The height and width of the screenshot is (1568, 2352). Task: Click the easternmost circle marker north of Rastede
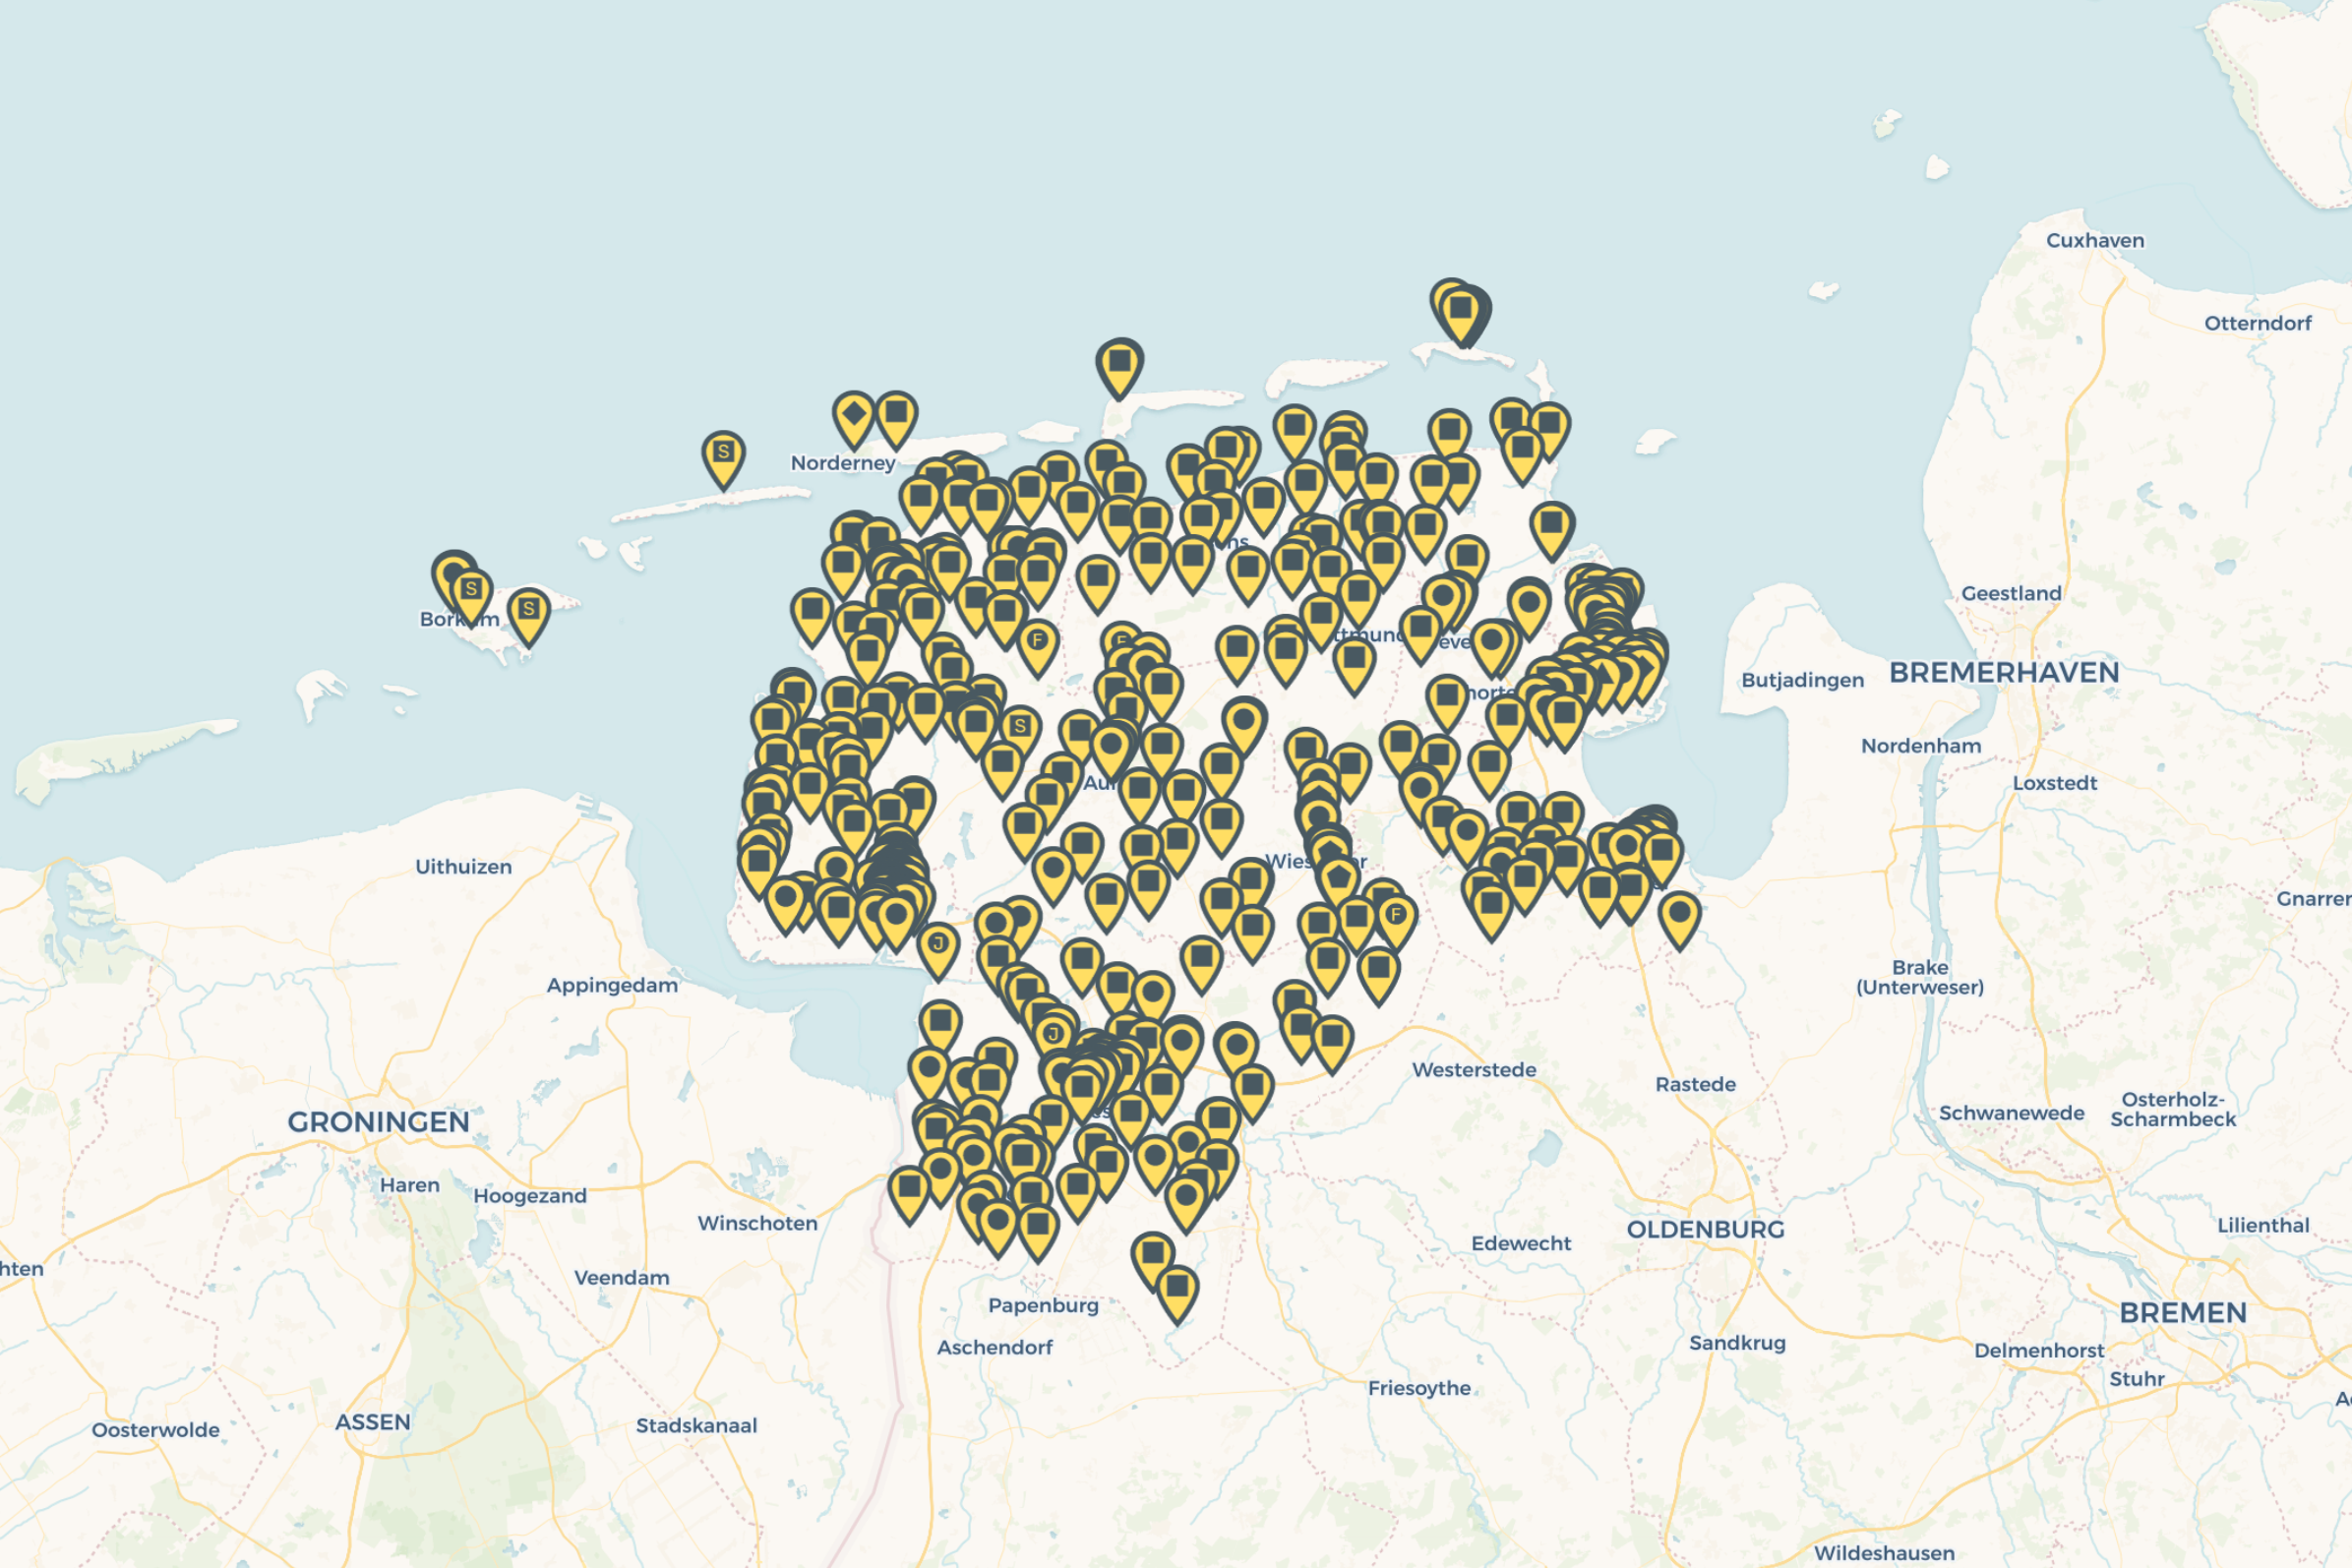[1680, 920]
